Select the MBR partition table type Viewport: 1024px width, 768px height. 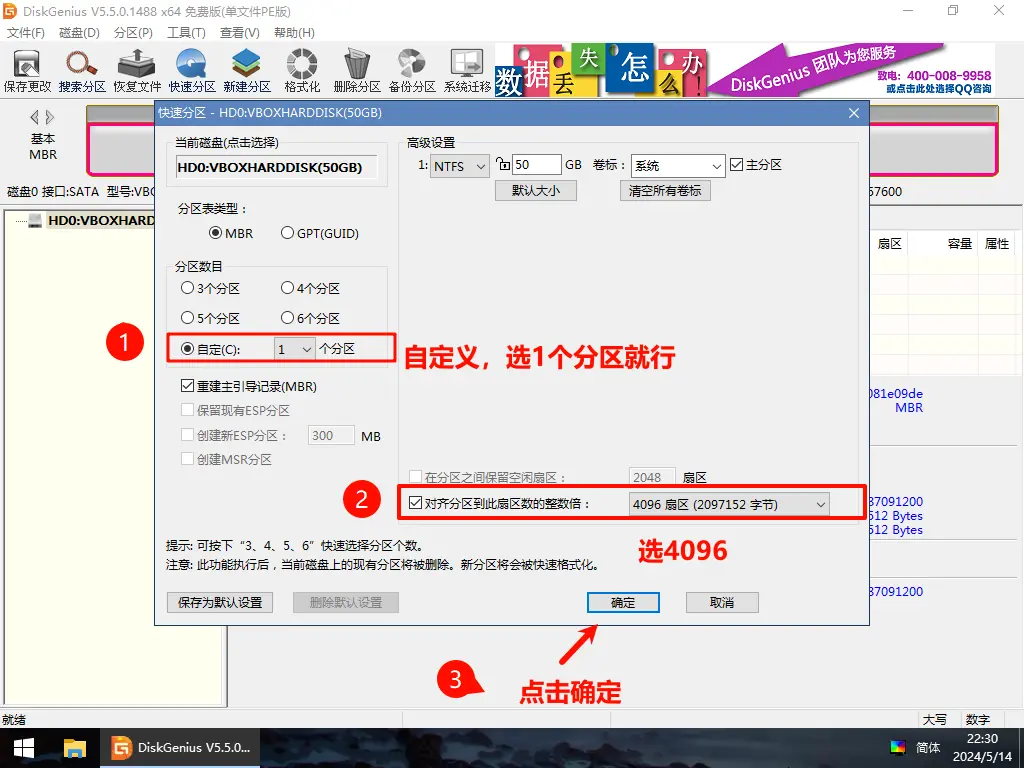pyautogui.click(x=231, y=233)
